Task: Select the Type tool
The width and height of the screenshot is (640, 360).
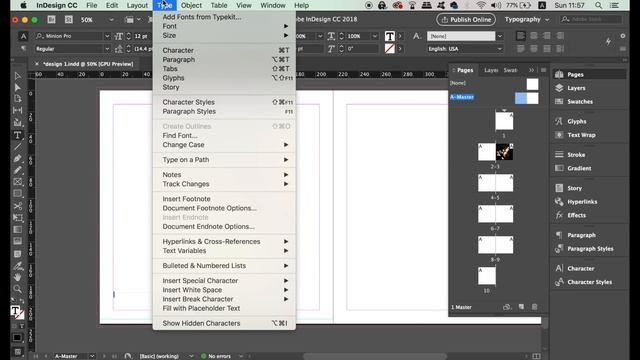Action: click(18, 135)
